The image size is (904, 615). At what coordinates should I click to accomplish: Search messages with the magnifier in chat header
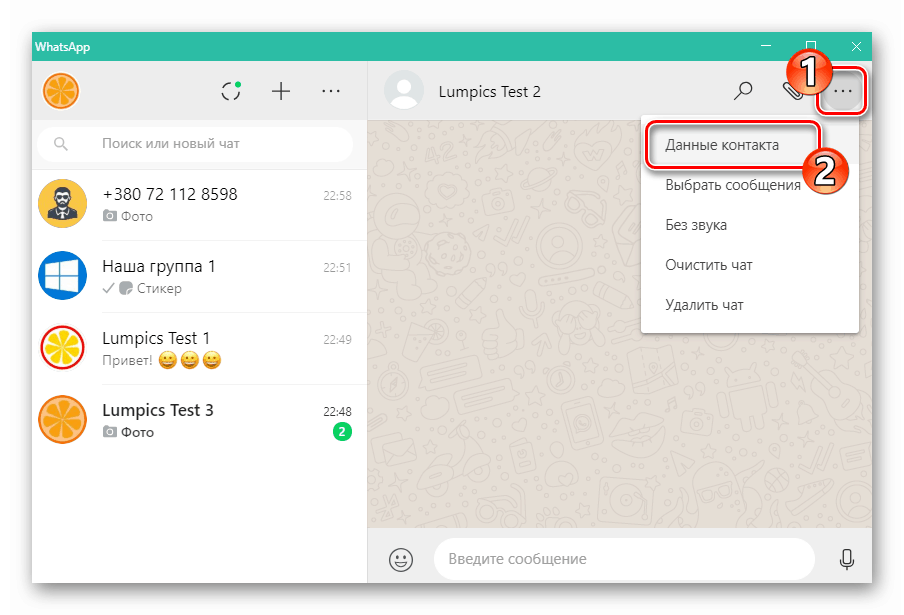click(x=743, y=90)
